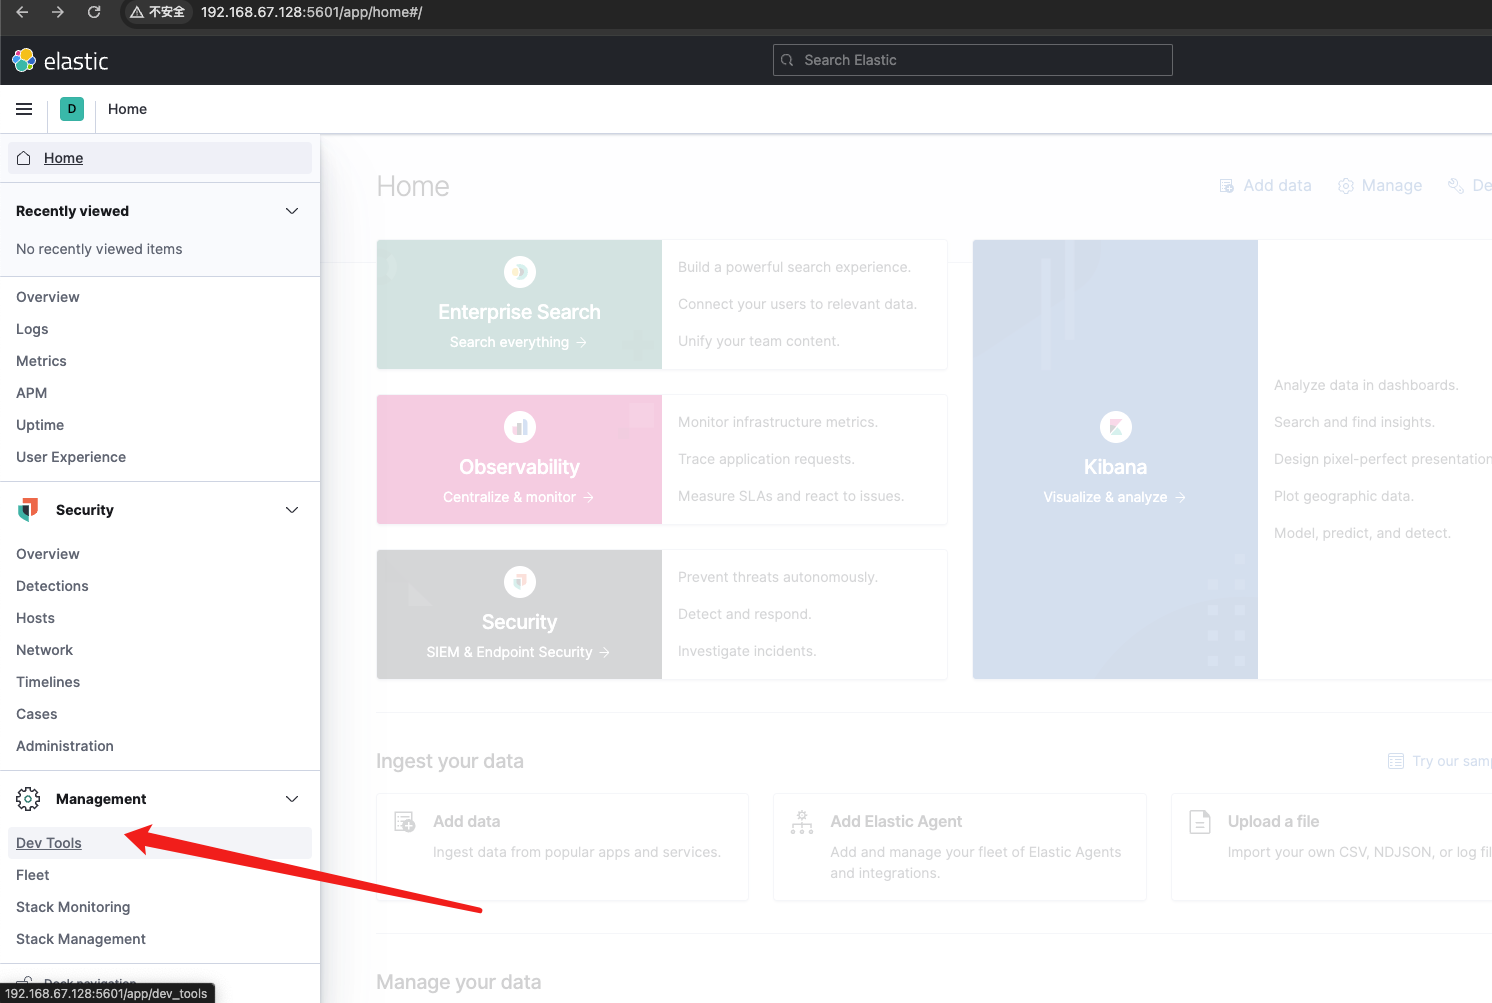This screenshot has width=1492, height=1003.
Task: Open Timelines in the sidebar
Action: tap(48, 682)
